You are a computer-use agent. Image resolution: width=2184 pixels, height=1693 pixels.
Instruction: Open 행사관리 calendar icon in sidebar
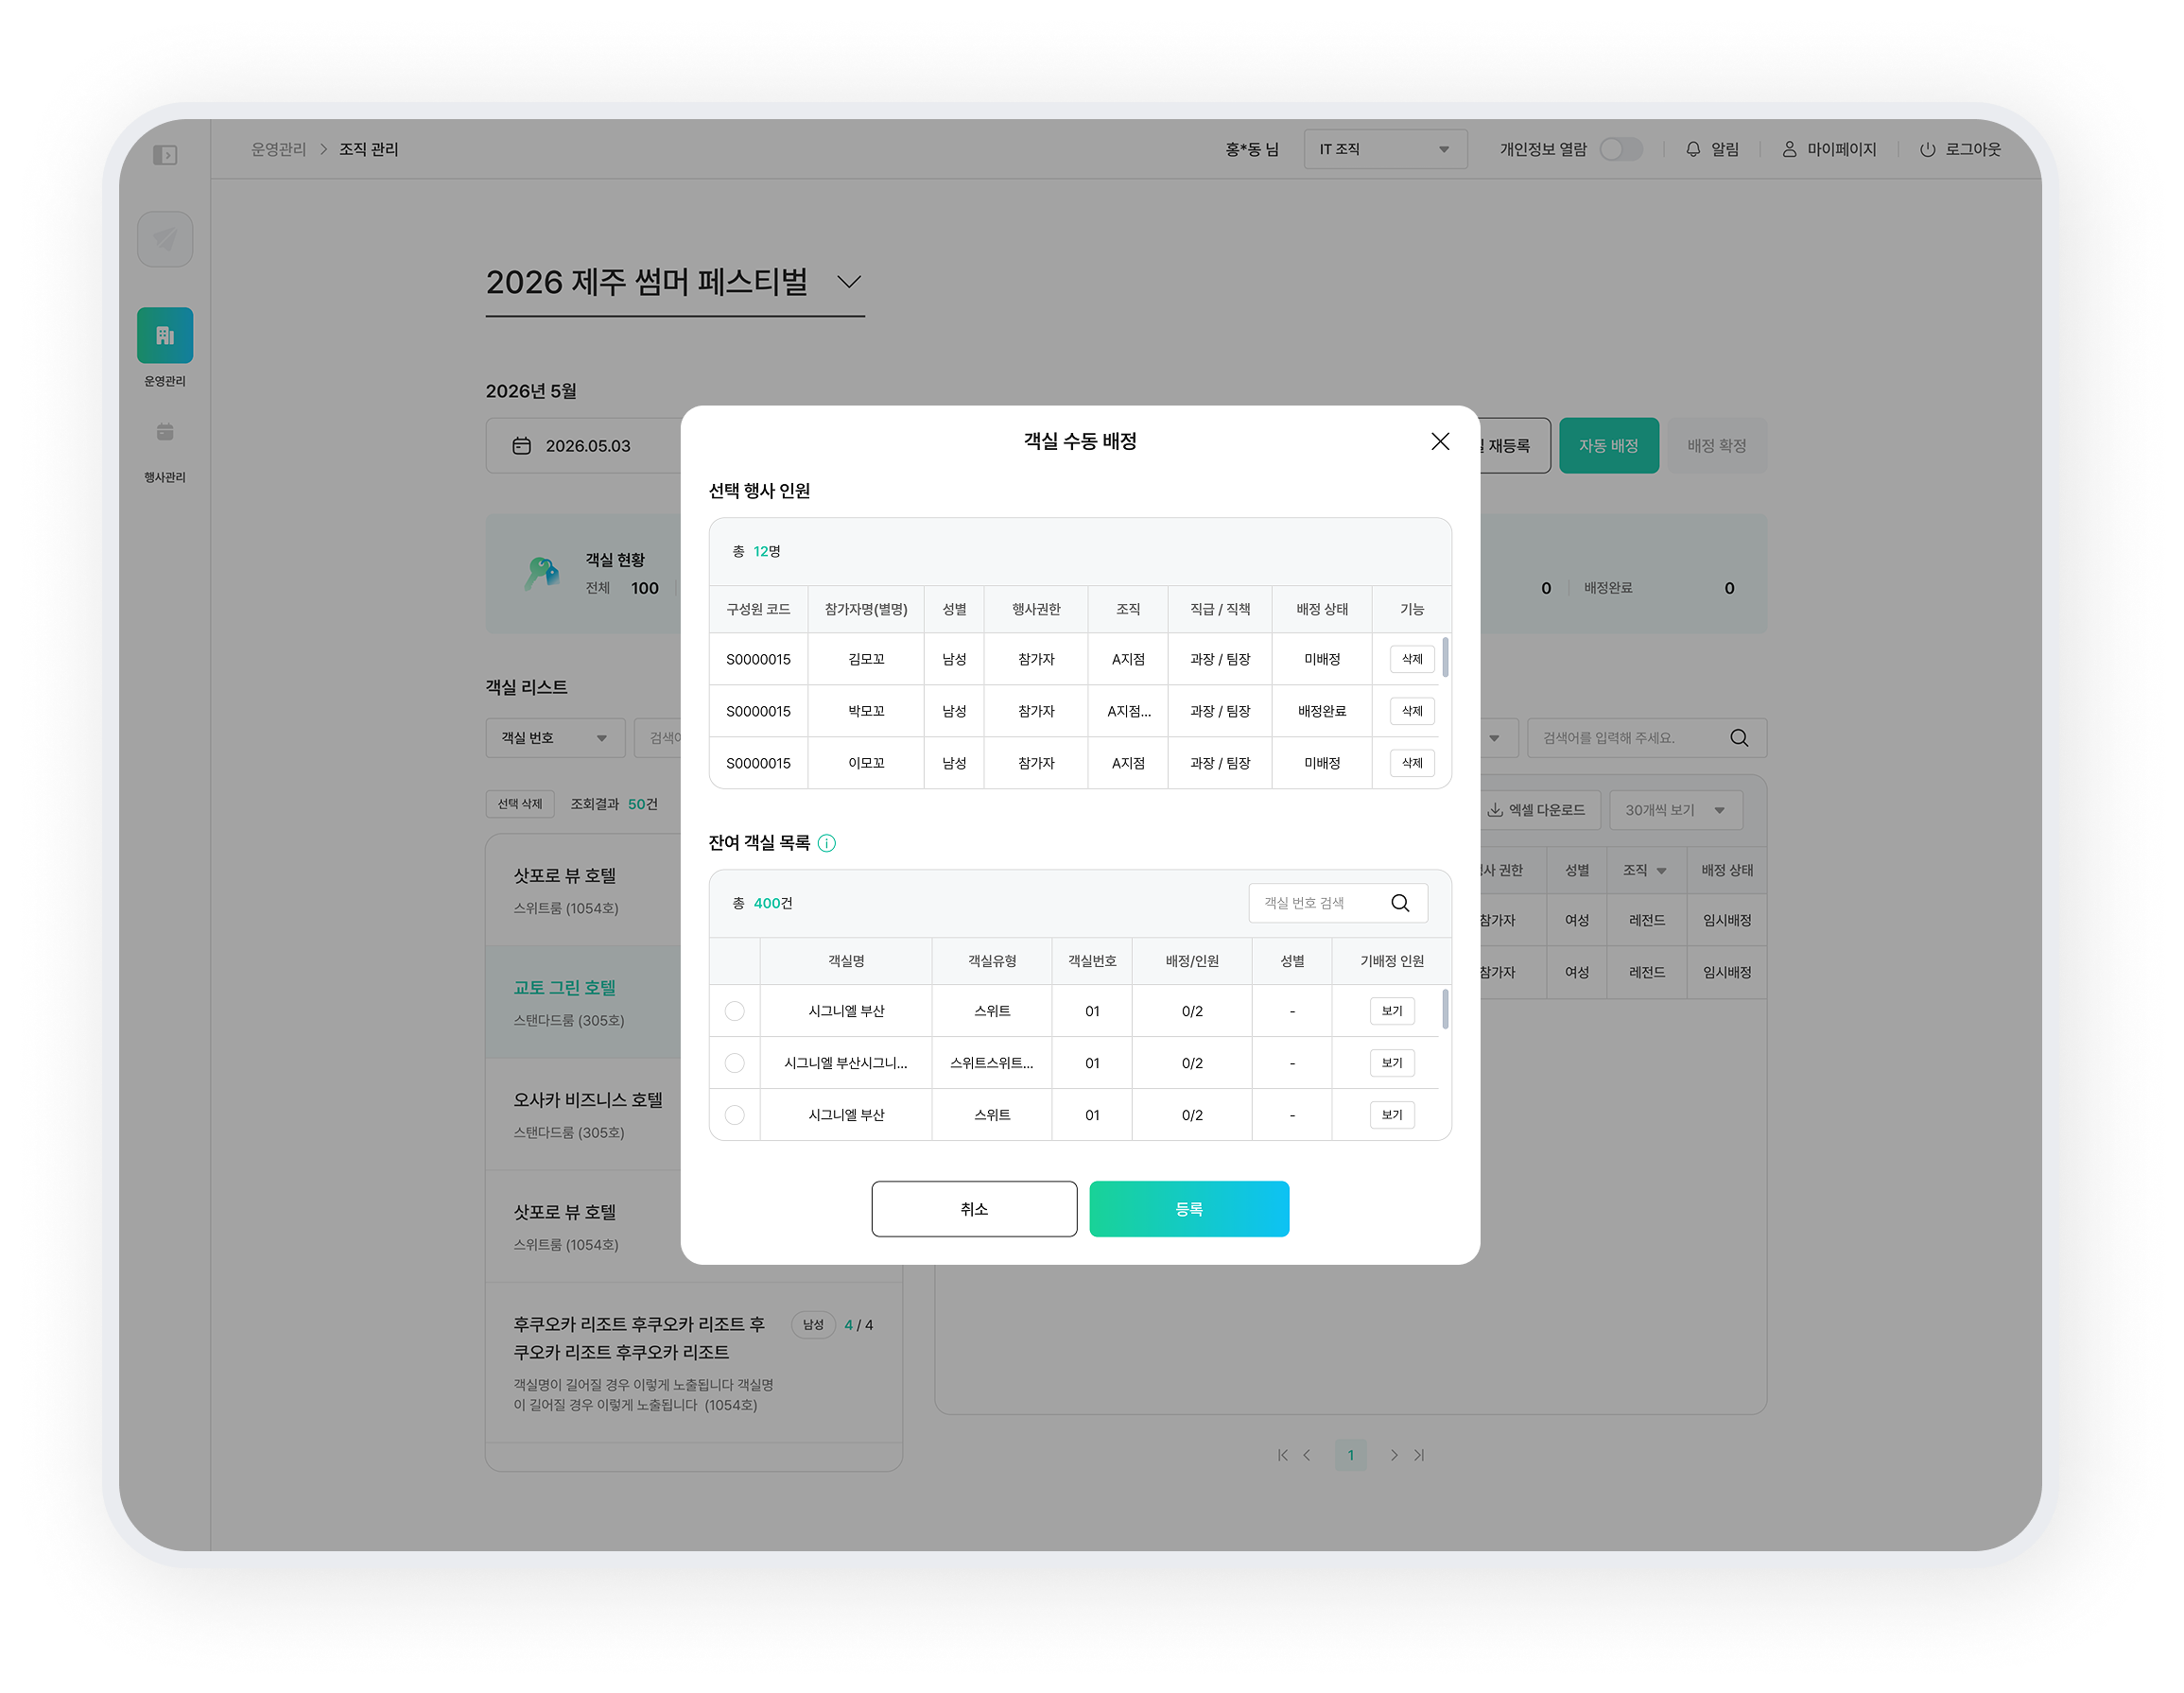tap(165, 432)
